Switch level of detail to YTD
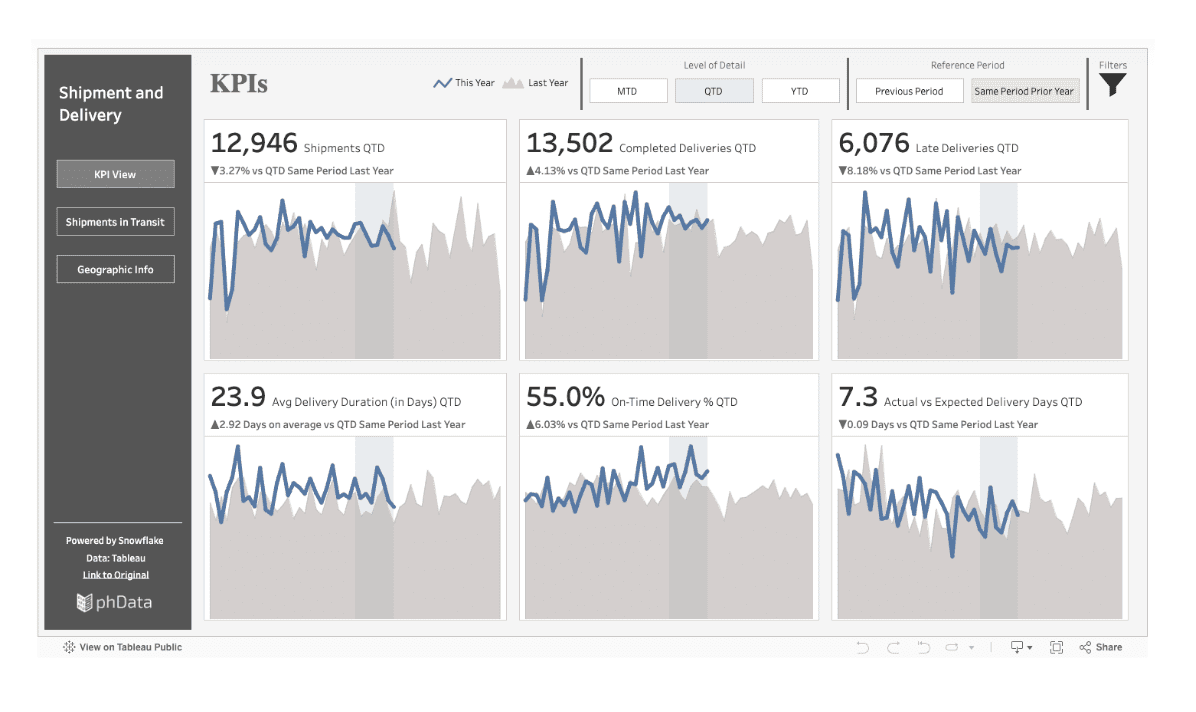 point(800,91)
